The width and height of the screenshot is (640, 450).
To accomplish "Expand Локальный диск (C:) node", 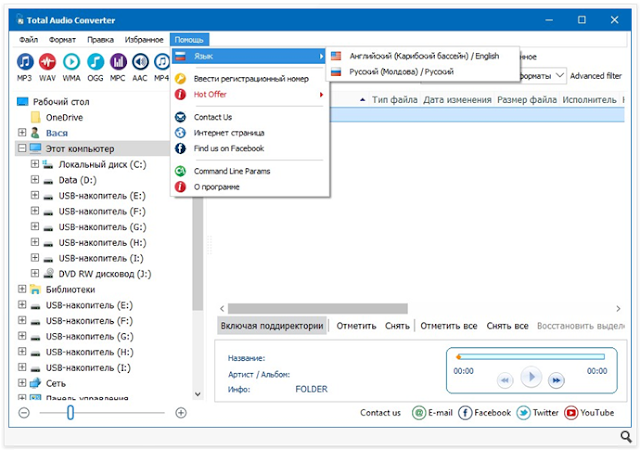I will click(x=35, y=164).
